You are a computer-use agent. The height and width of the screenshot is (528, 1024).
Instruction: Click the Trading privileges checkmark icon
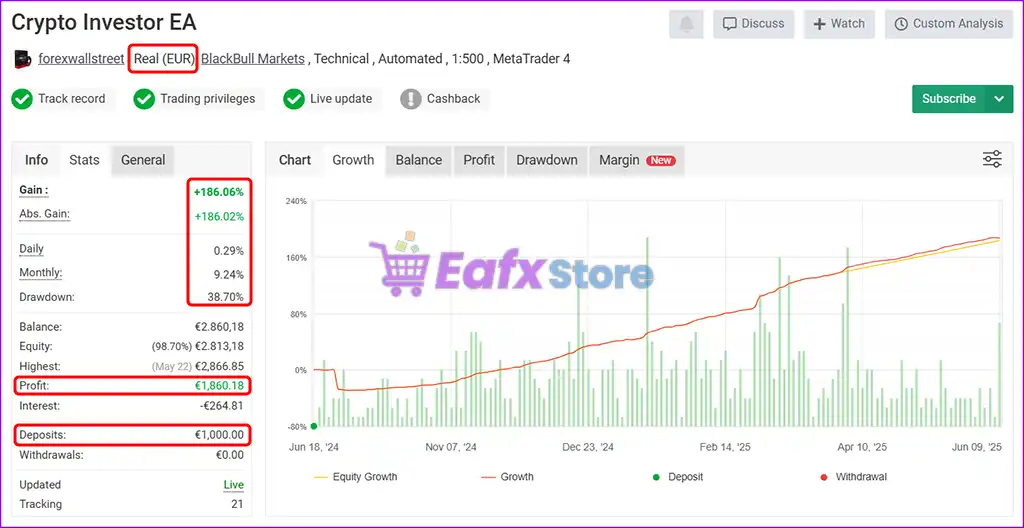pos(144,99)
